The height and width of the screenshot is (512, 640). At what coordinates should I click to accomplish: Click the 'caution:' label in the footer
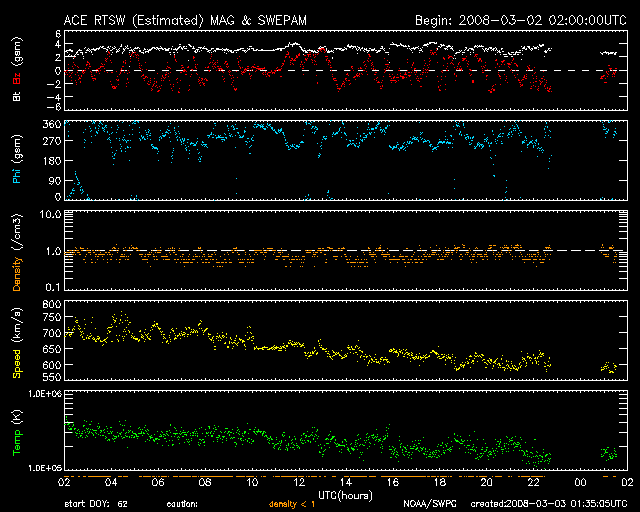coord(183,505)
